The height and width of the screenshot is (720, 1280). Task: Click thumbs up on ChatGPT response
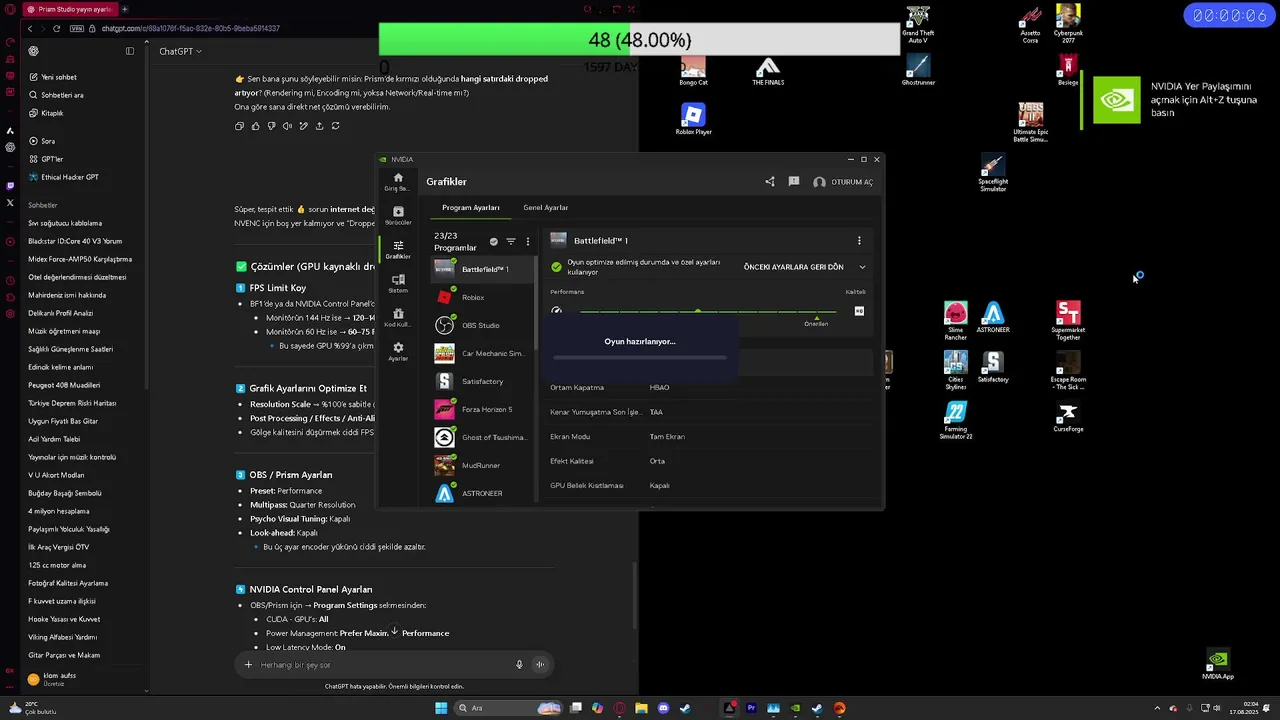pos(255,126)
